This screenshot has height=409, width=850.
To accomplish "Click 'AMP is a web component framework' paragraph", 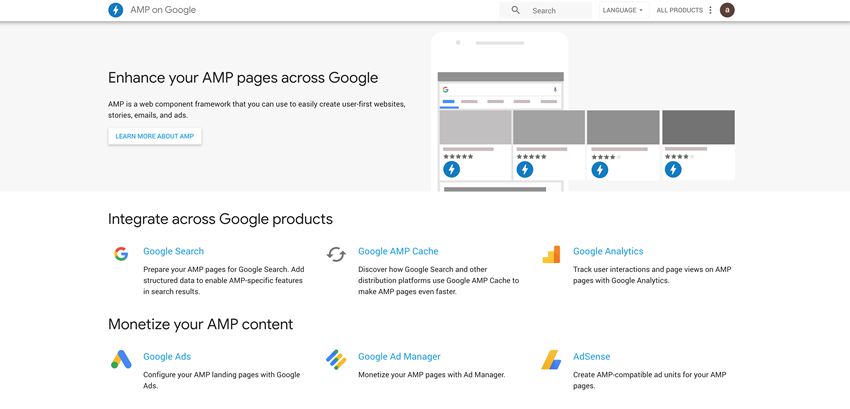I will pos(256,110).
